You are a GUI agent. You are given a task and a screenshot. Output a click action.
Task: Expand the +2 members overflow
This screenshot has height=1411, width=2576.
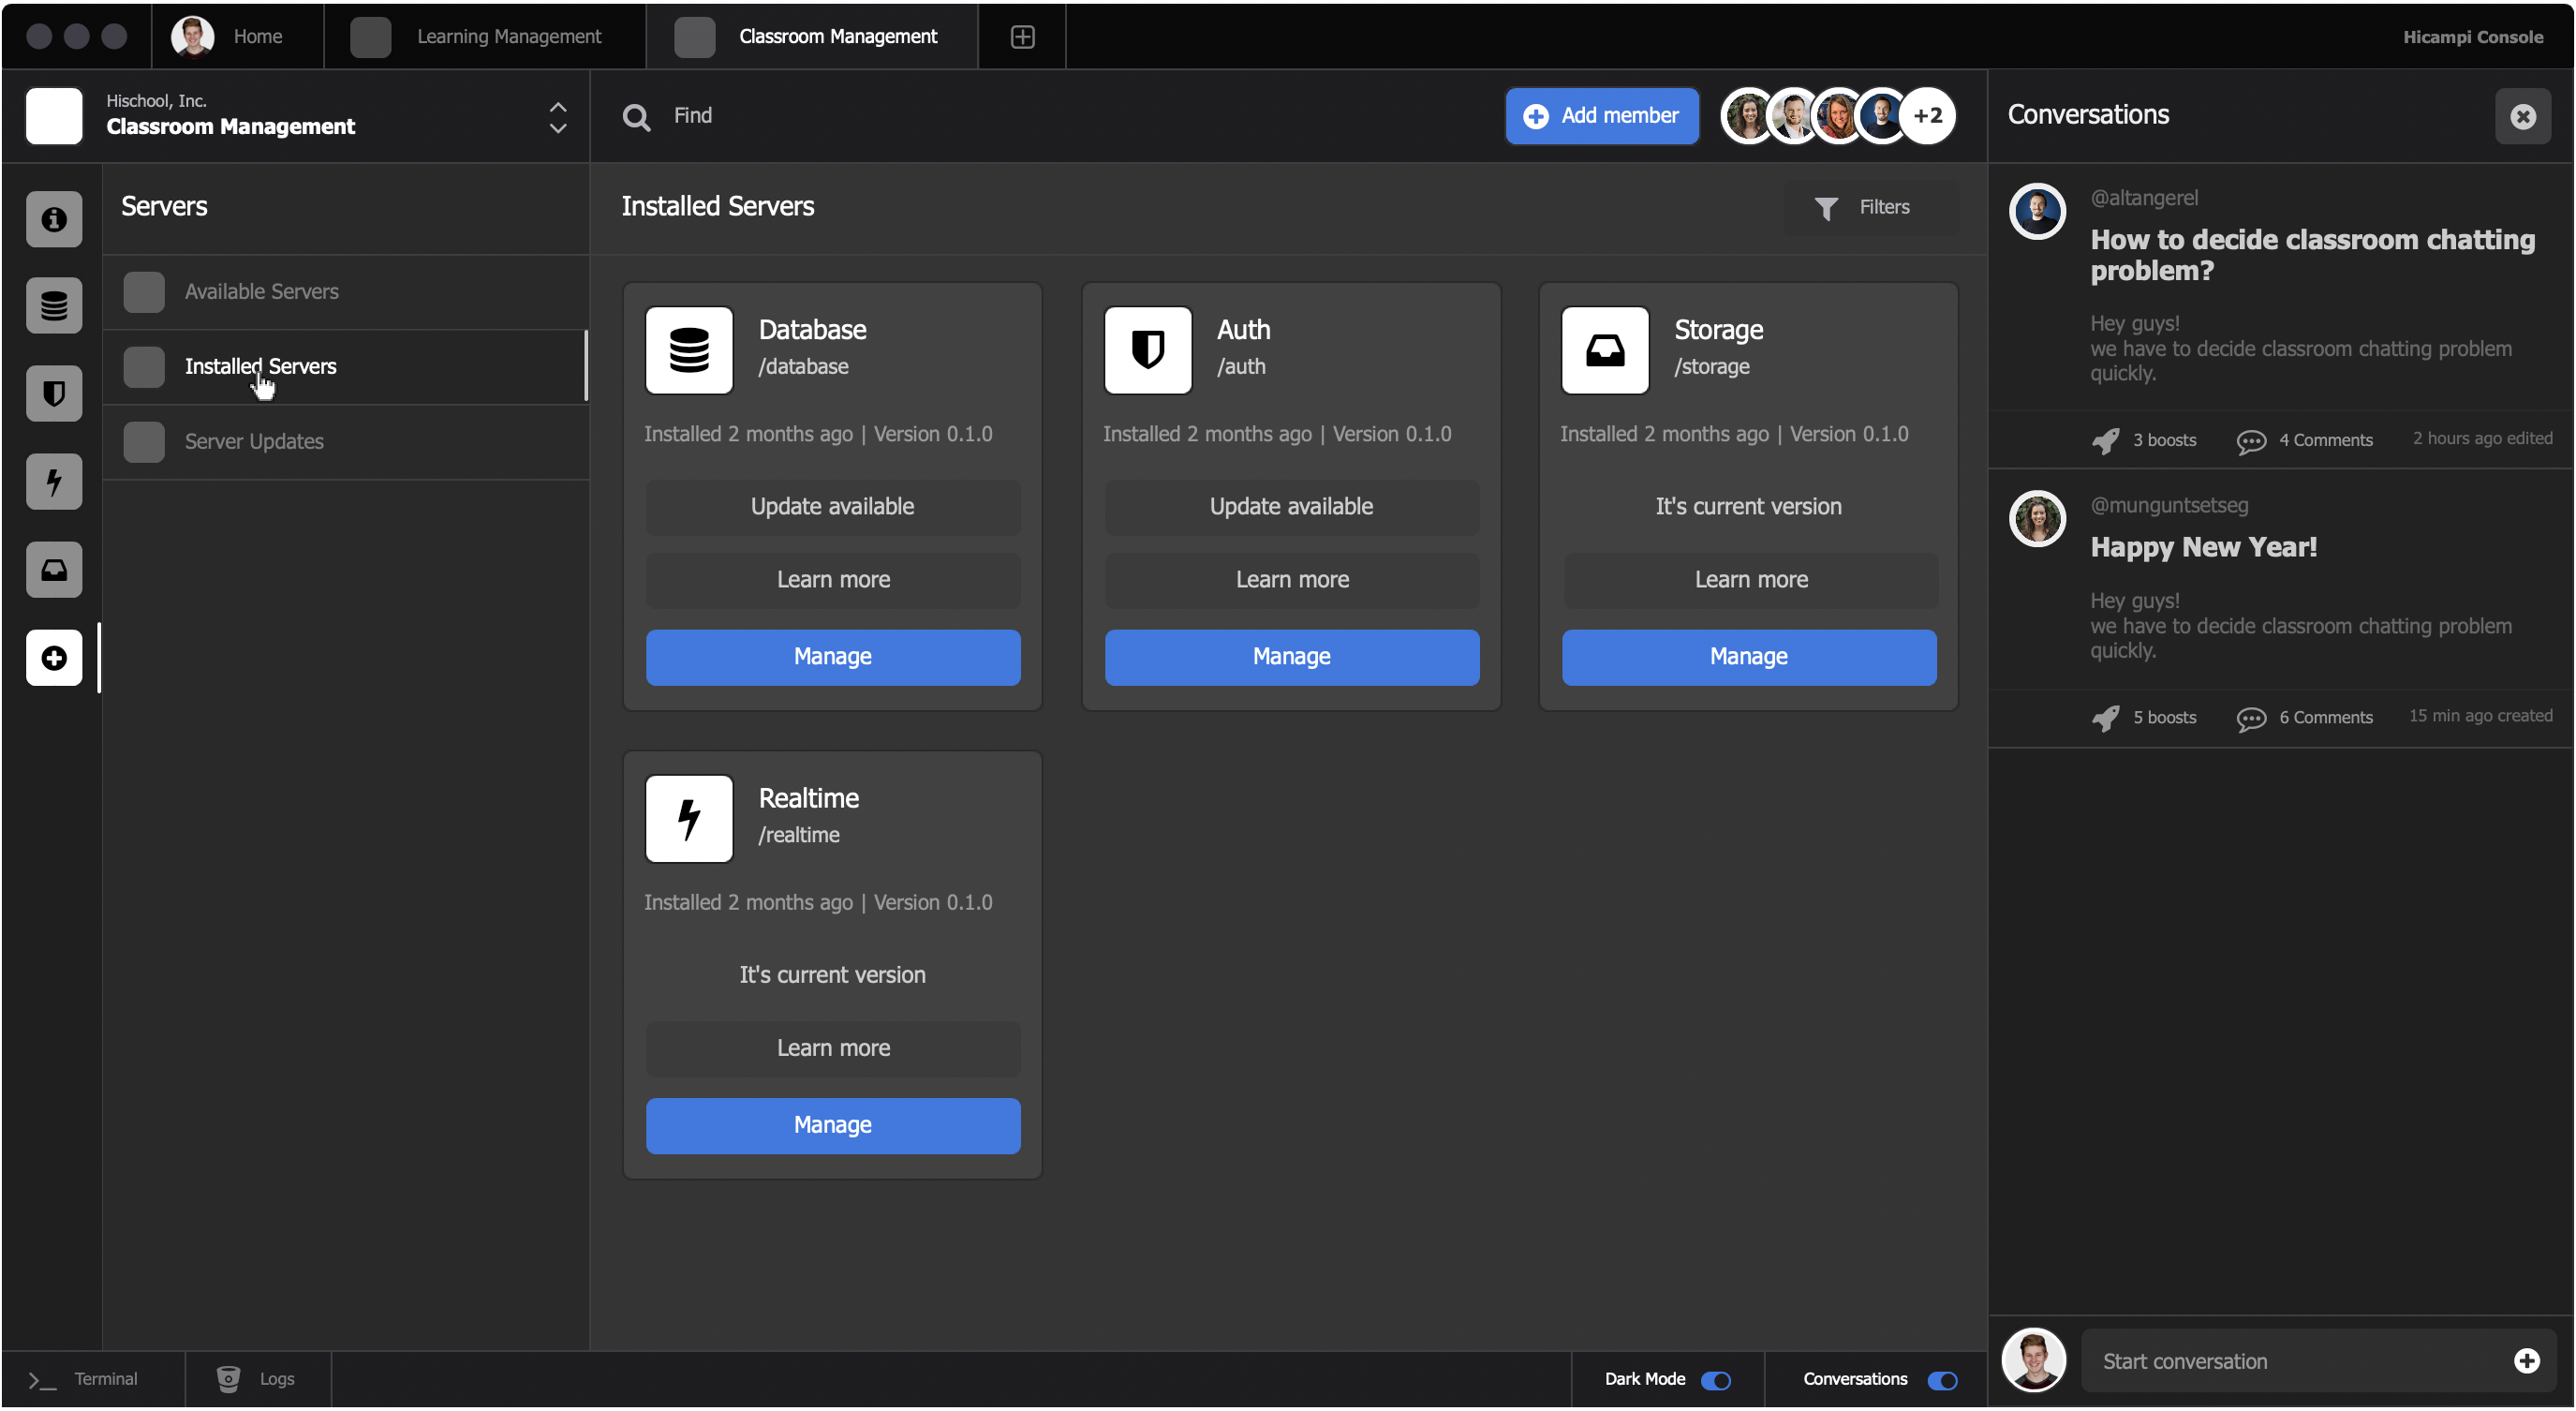click(x=1927, y=116)
